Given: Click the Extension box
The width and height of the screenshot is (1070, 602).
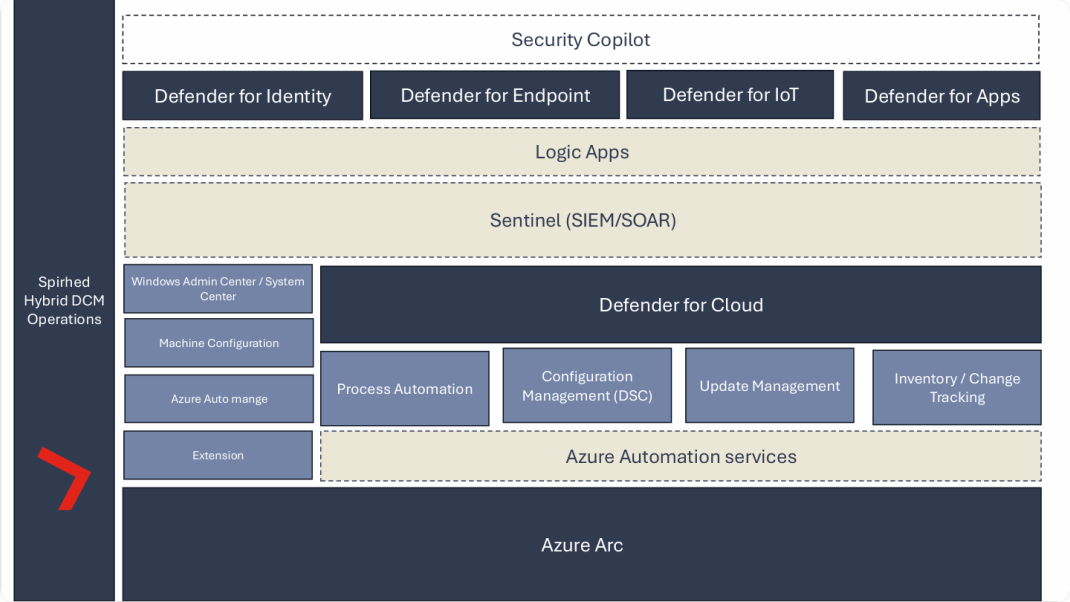Looking at the screenshot, I should coord(218,455).
